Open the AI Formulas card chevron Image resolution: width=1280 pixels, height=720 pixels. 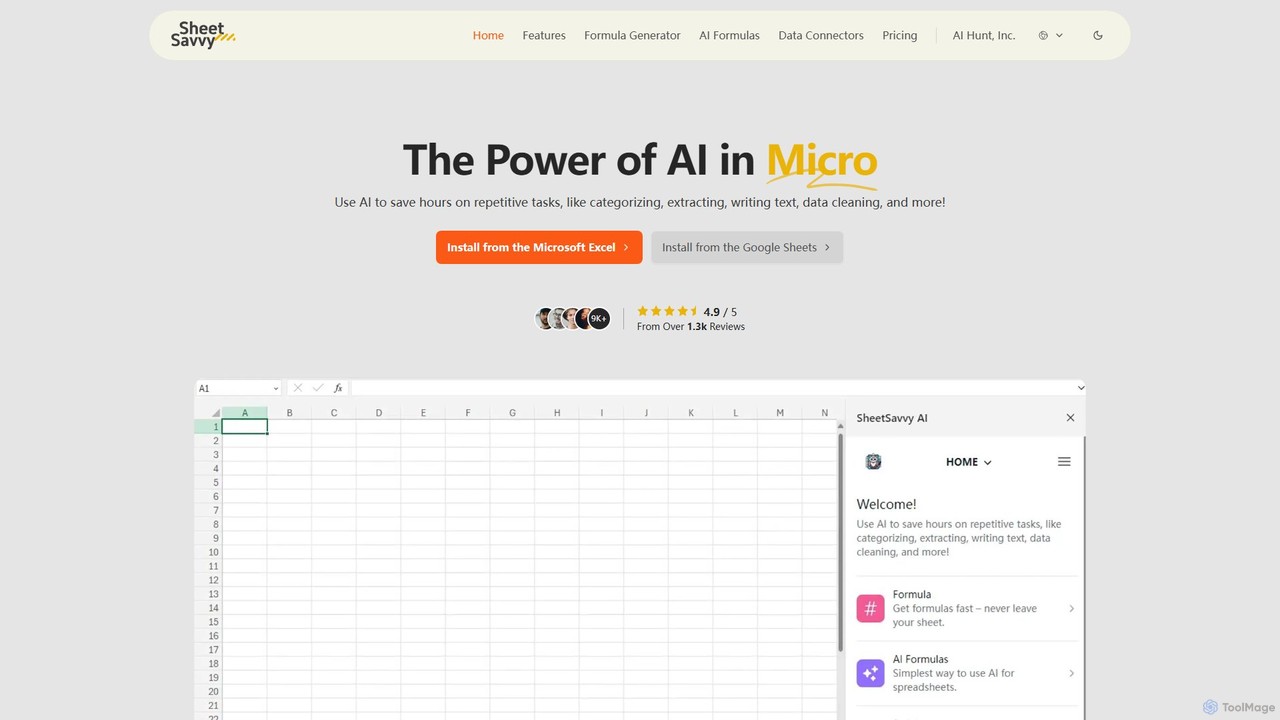click(1071, 673)
